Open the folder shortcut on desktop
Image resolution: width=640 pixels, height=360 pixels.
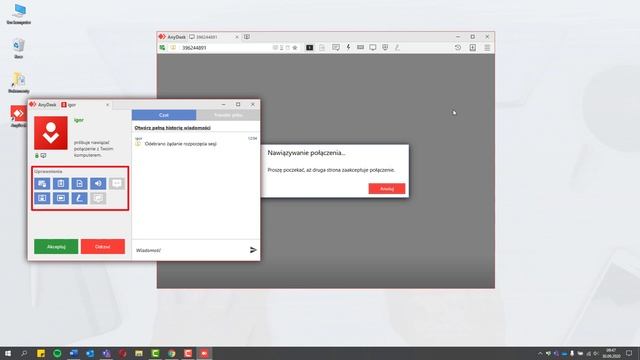click(19, 83)
